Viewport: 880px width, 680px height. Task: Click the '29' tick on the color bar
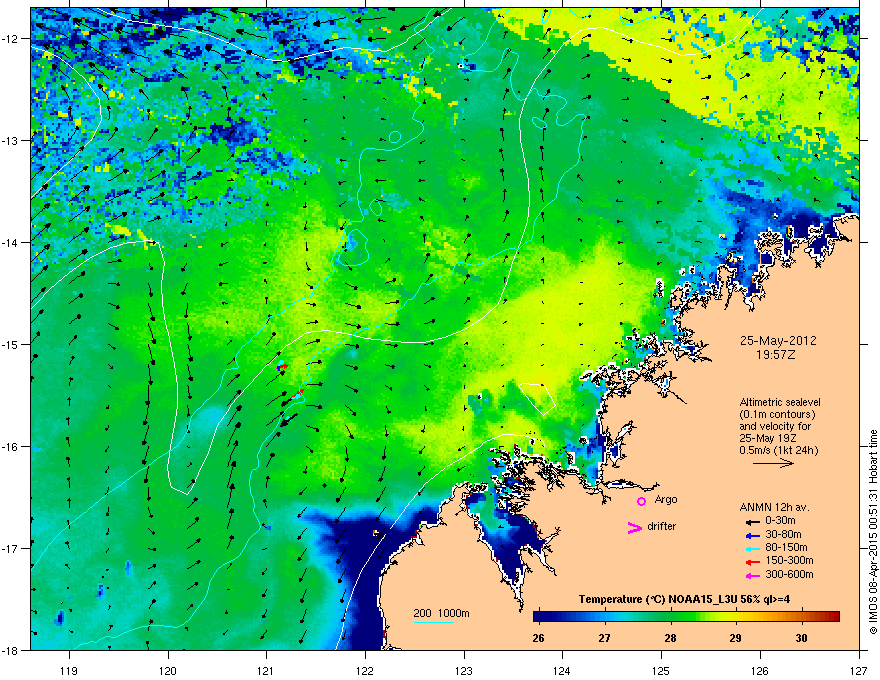(736, 638)
